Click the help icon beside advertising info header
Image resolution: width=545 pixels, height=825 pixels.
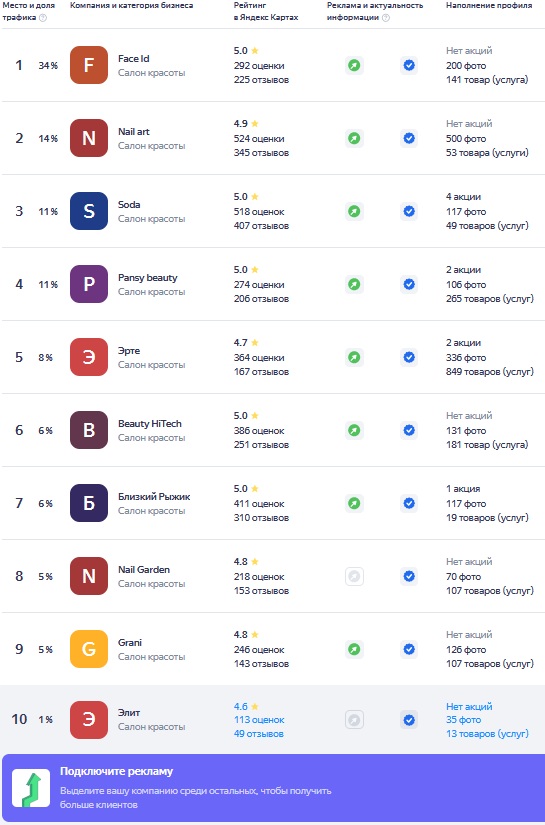(386, 18)
